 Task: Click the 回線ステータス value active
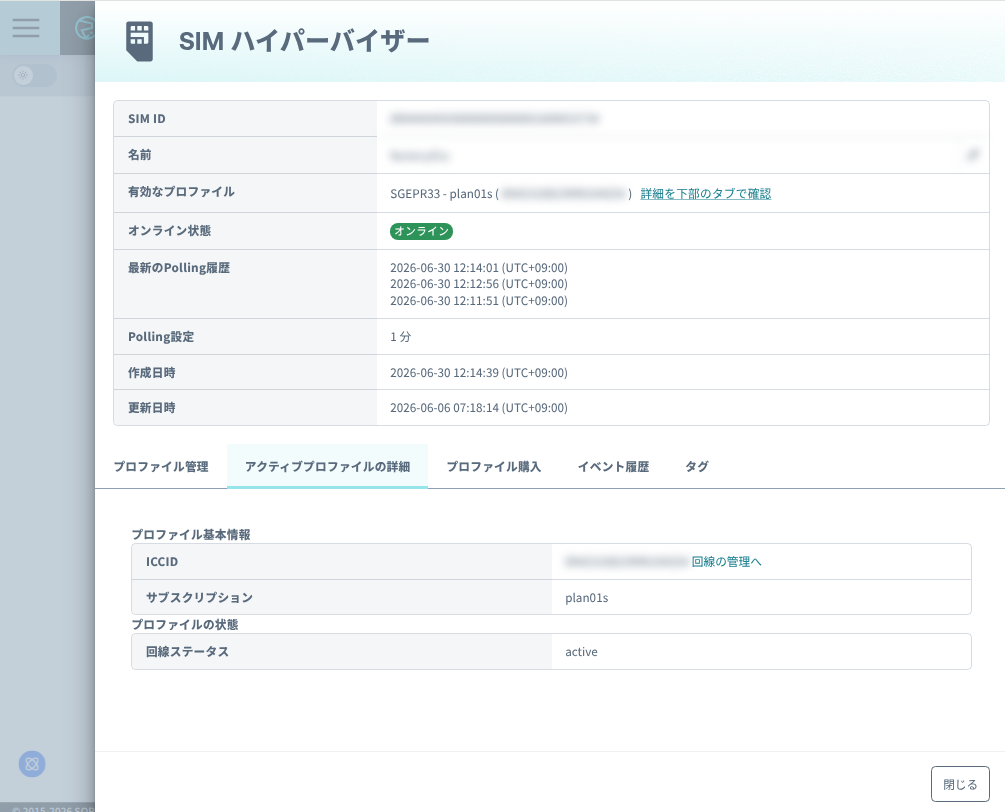(581, 652)
